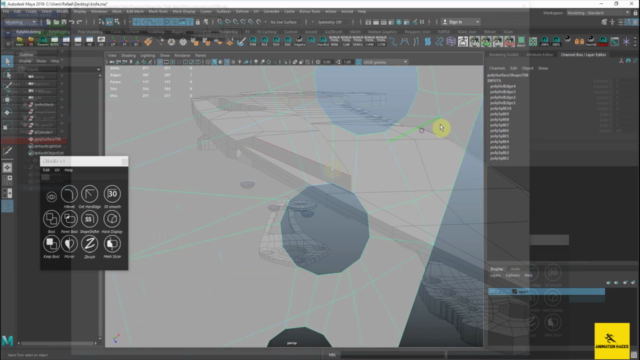Select the Panel Bool tool
The width and height of the screenshot is (640, 360).
[69, 220]
